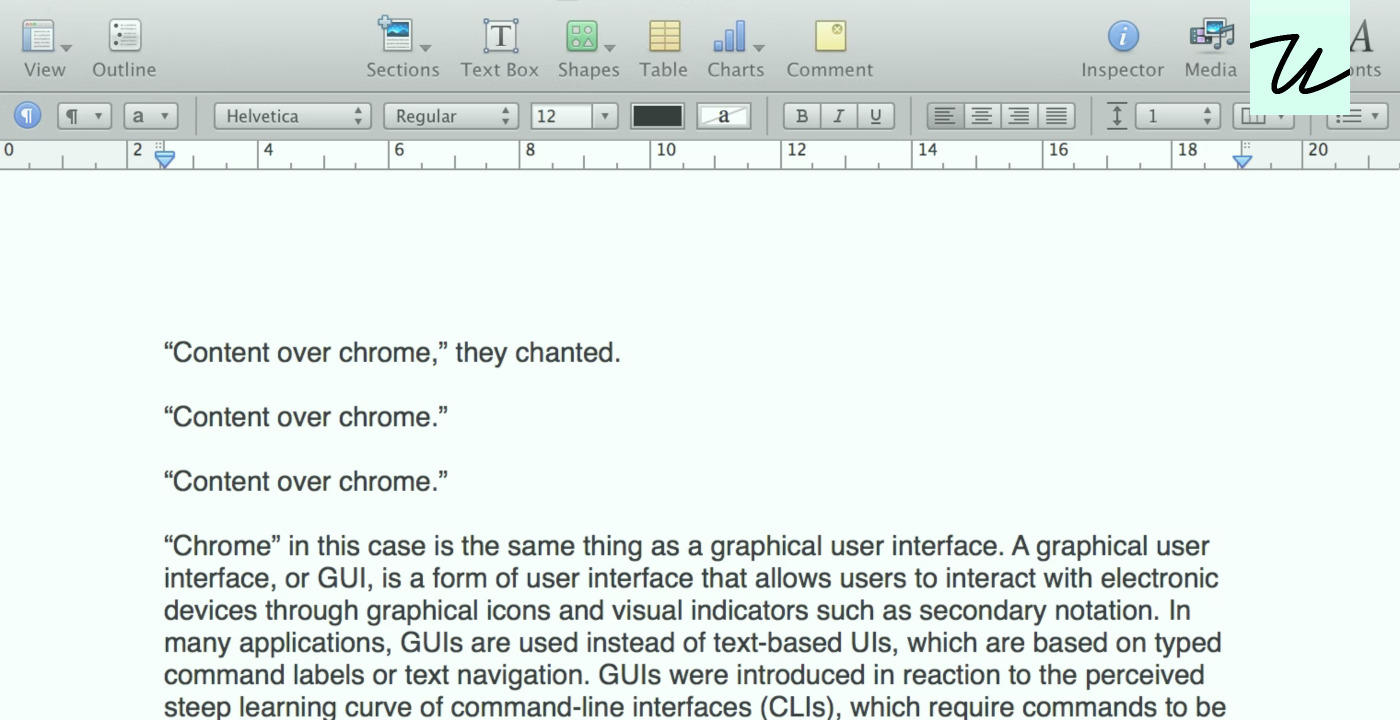Screen dimensions: 1400x720
Task: Open the columns dropdown
Action: pos(1263,116)
